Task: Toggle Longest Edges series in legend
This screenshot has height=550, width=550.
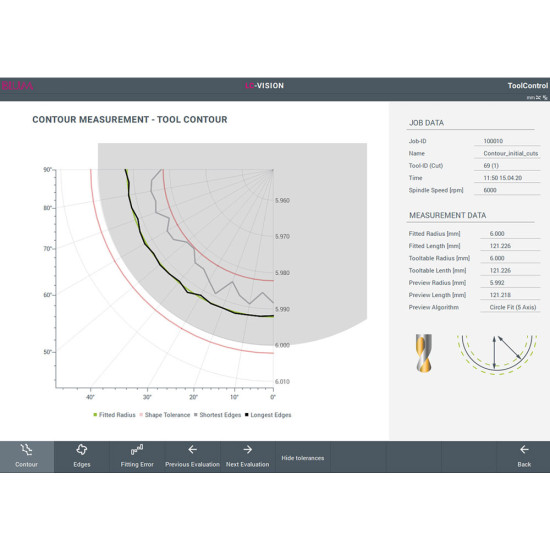Action: point(268,415)
